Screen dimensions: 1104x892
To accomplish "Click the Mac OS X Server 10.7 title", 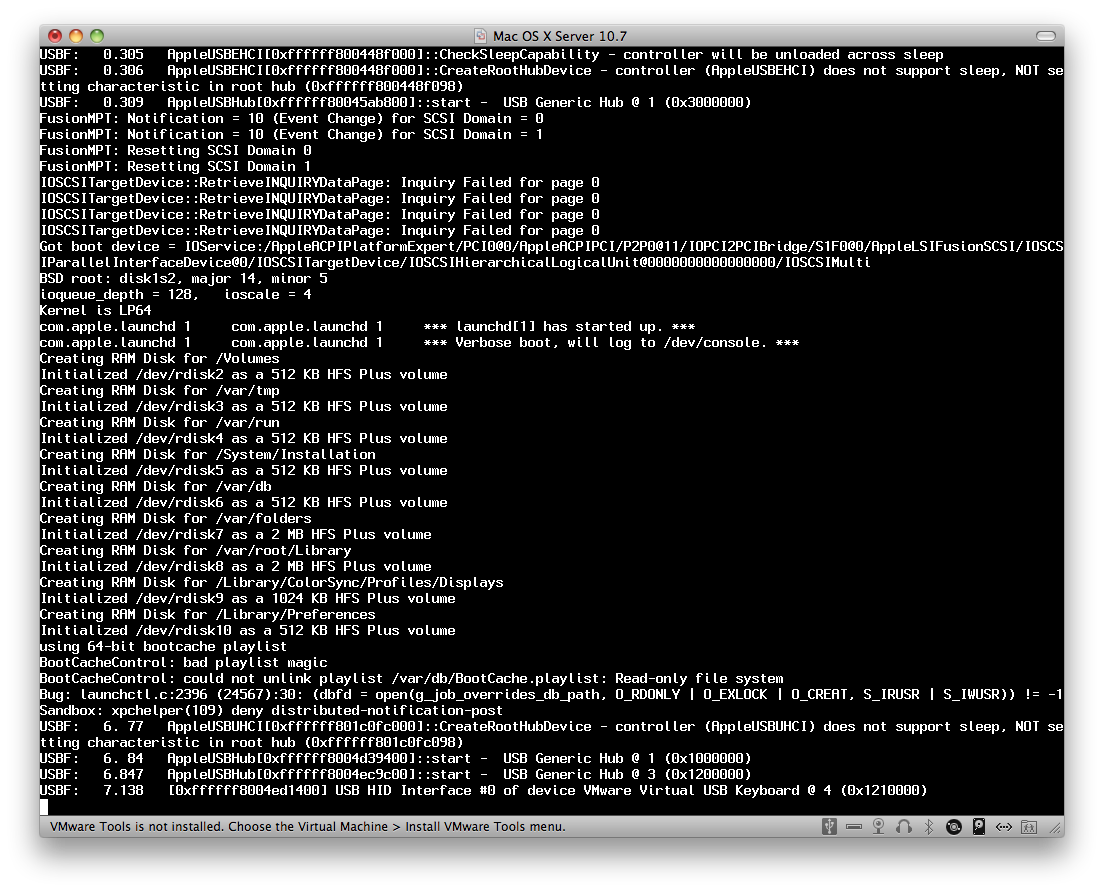I will pos(560,36).
